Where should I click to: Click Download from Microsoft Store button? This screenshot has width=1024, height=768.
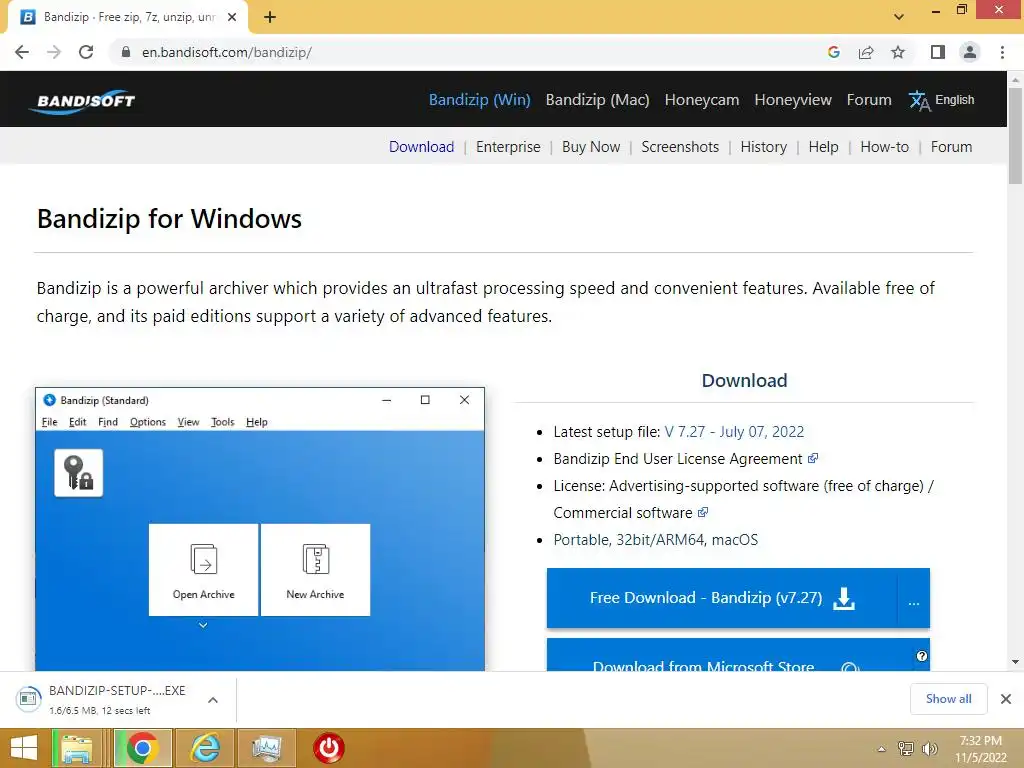click(x=738, y=655)
